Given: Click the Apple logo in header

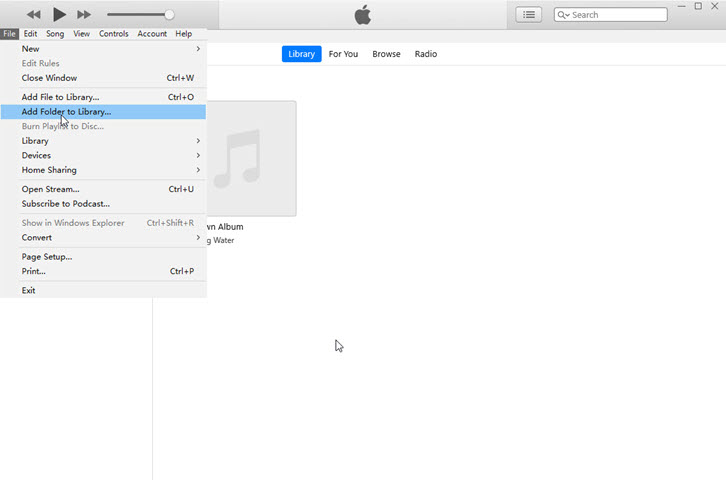Looking at the screenshot, I should coord(363,15).
